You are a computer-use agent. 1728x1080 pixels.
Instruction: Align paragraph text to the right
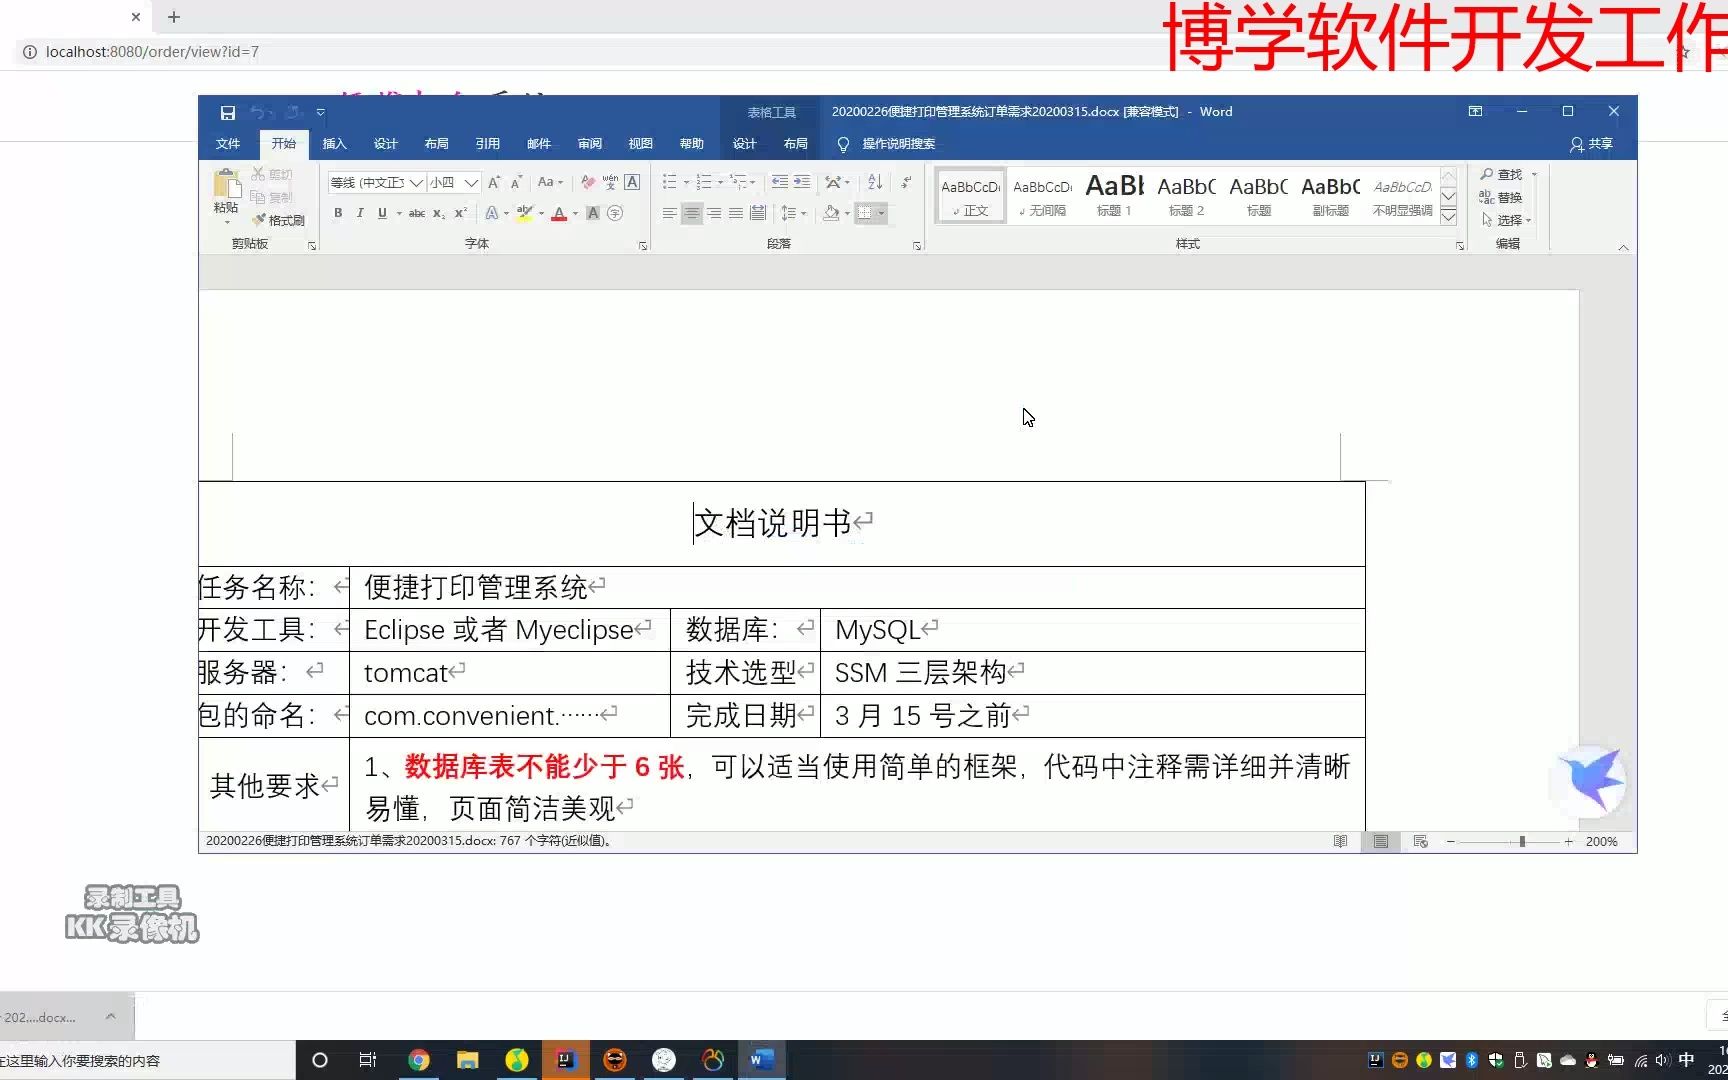714,213
